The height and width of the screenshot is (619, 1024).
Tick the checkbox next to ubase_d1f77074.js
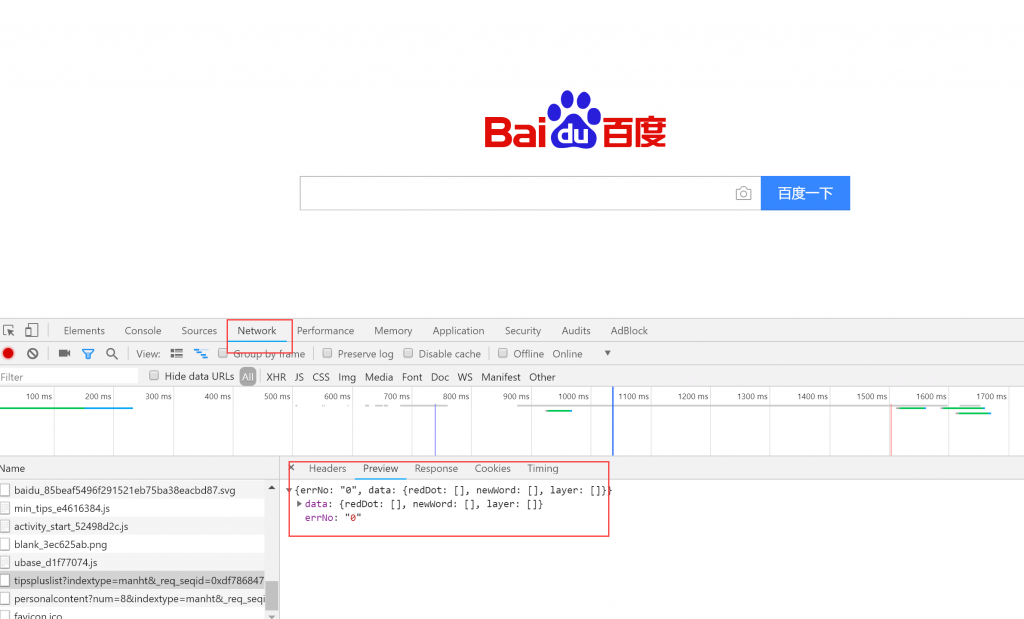5,562
